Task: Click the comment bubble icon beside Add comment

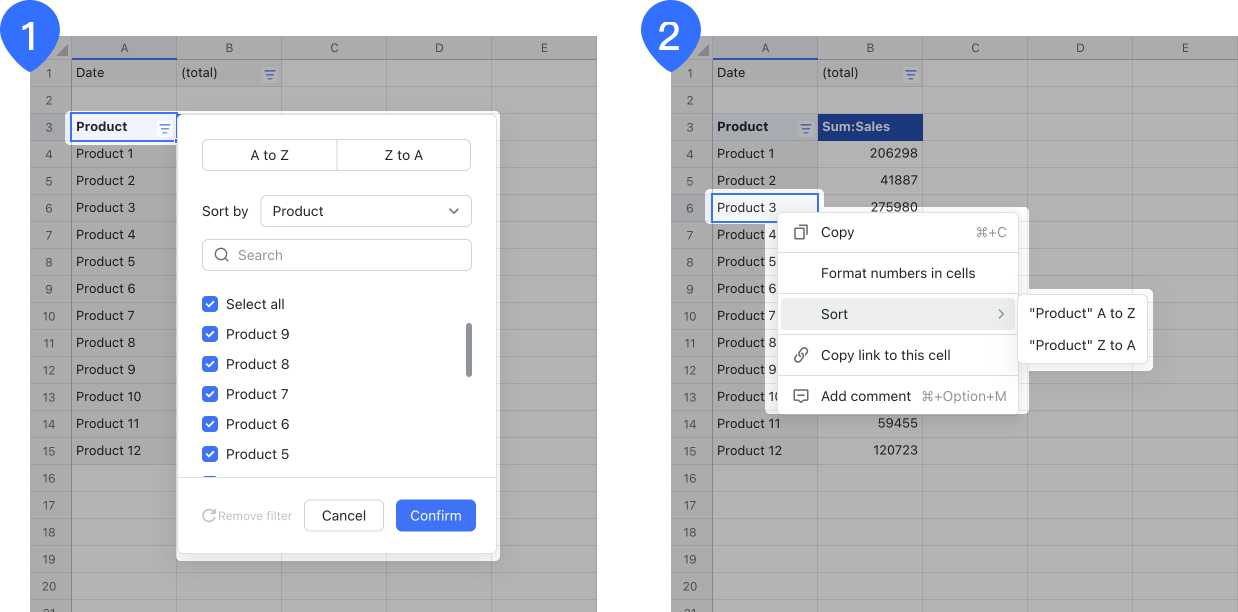Action: pyautogui.click(x=800, y=396)
